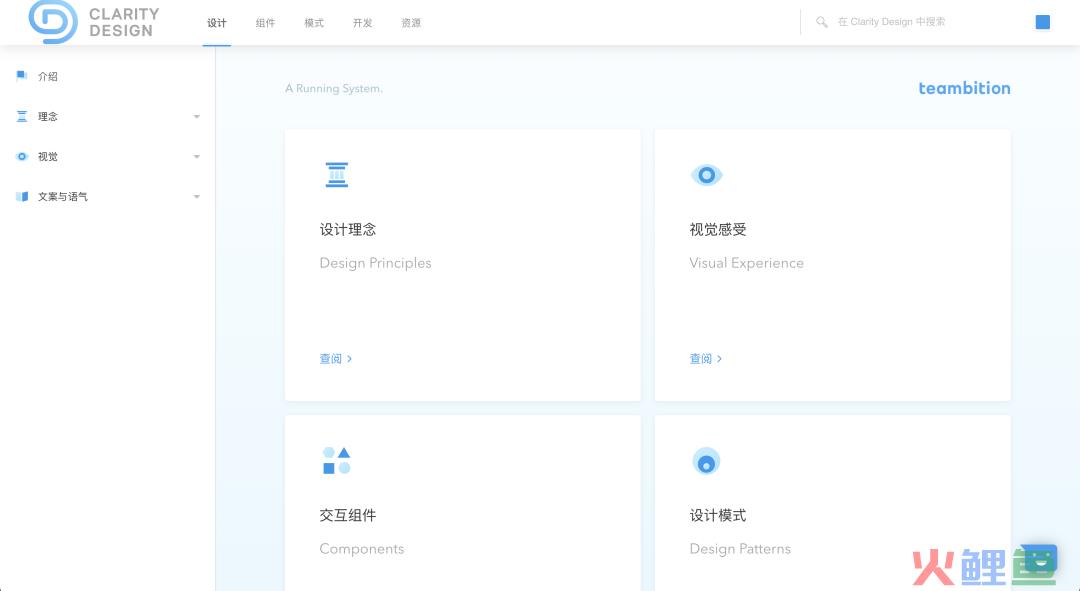Image resolution: width=1080 pixels, height=591 pixels.
Task: Click the CLARITY DESIGN title text
Action: pos(124,22)
